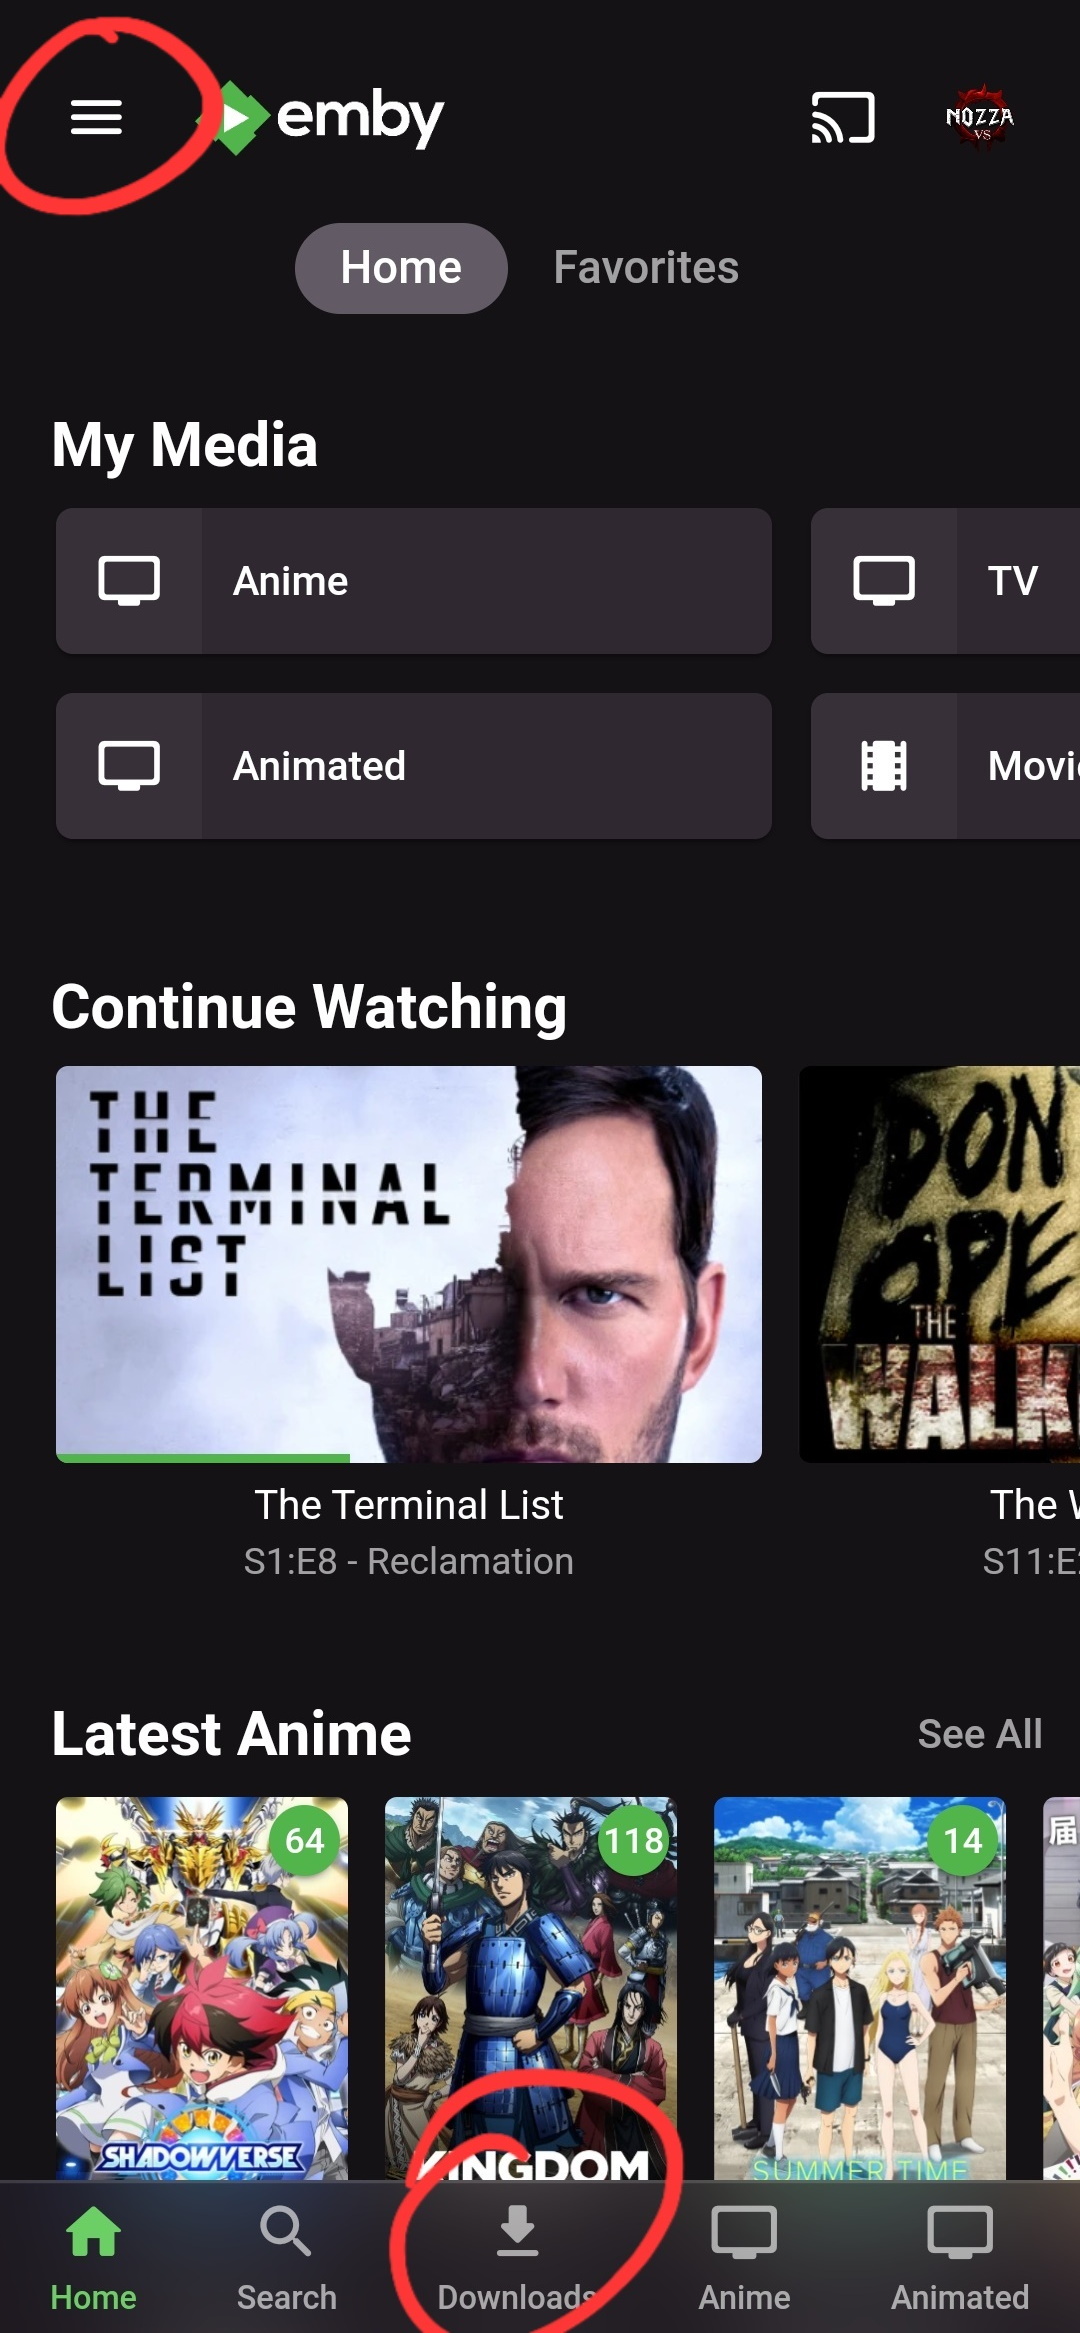The height and width of the screenshot is (2333, 1080).
Task: Open the Animated library in My Media
Action: (x=413, y=766)
